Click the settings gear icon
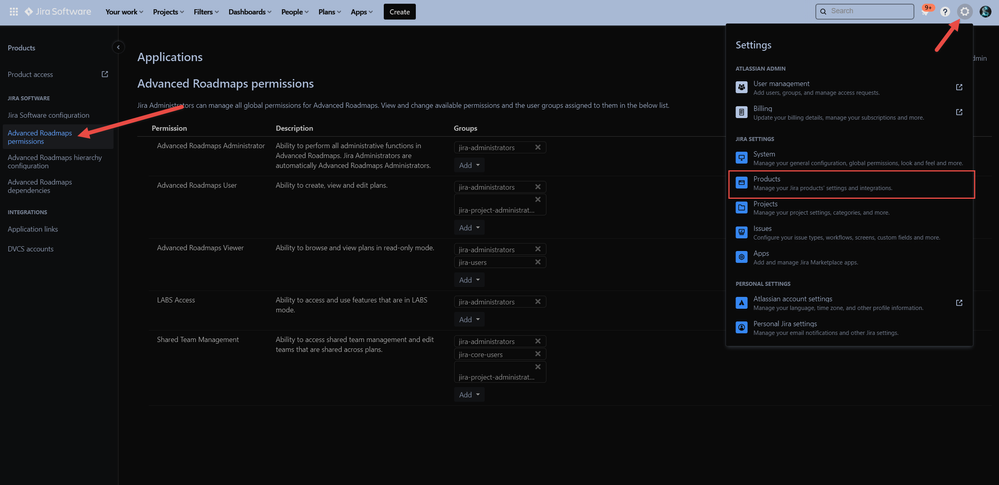The width and height of the screenshot is (999, 485). (965, 11)
